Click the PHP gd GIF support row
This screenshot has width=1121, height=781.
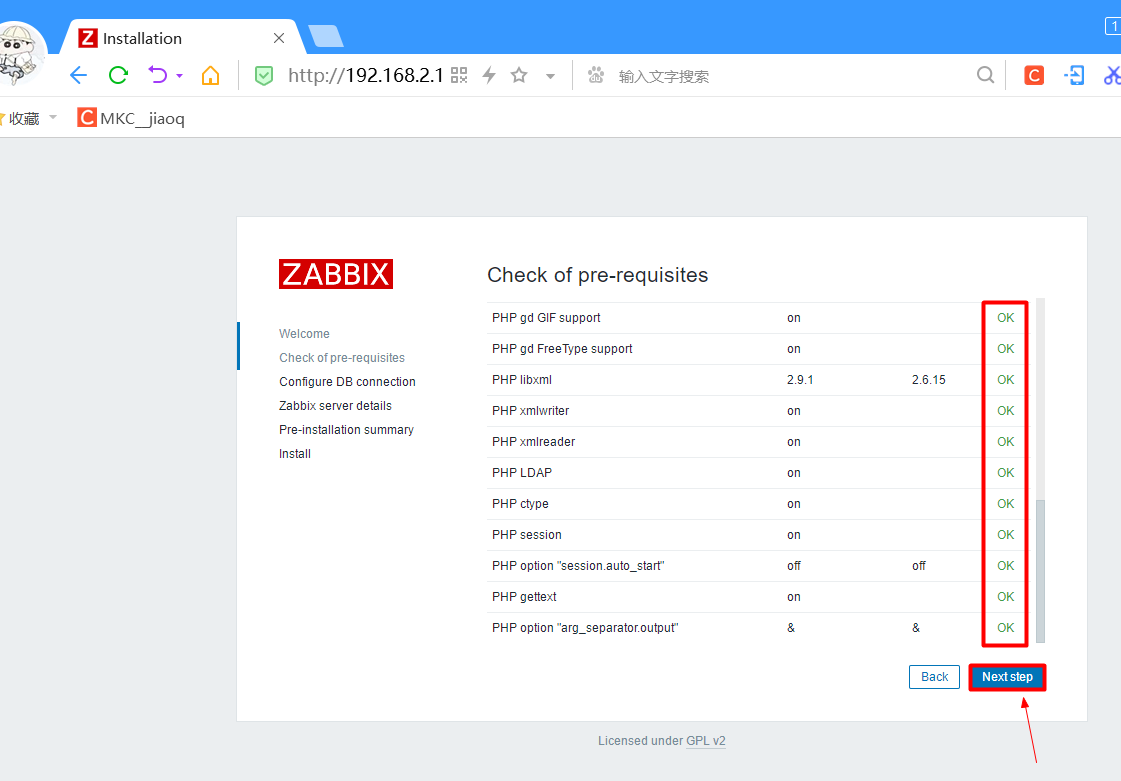759,318
